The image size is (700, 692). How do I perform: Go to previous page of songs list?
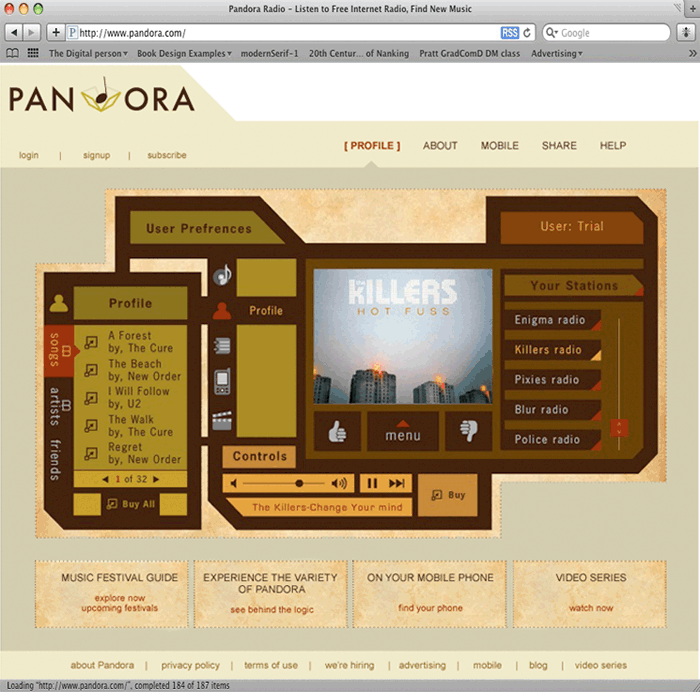click(105, 479)
